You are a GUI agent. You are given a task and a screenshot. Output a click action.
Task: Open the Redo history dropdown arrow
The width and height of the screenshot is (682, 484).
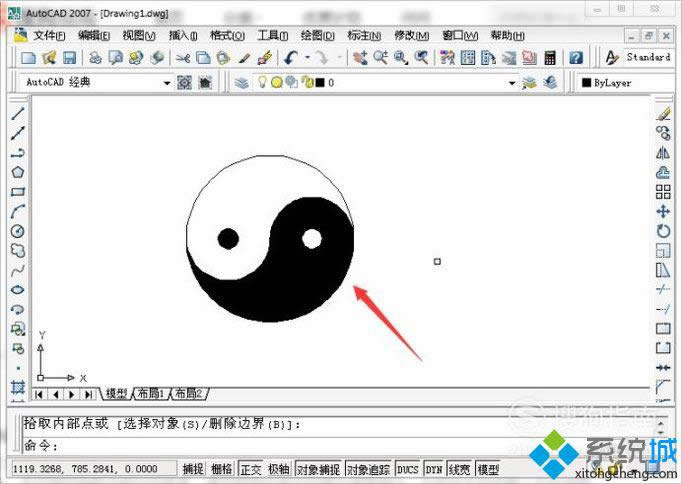tap(339, 57)
